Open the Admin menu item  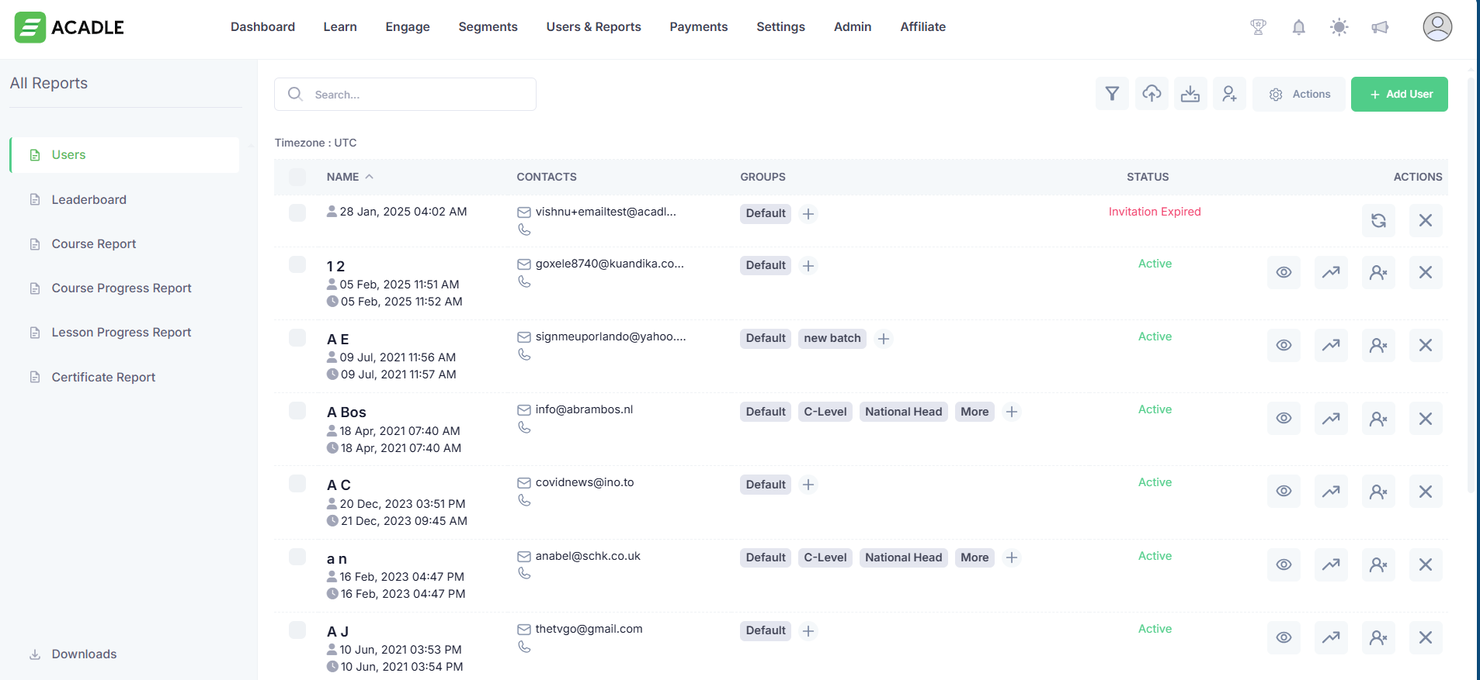(852, 27)
